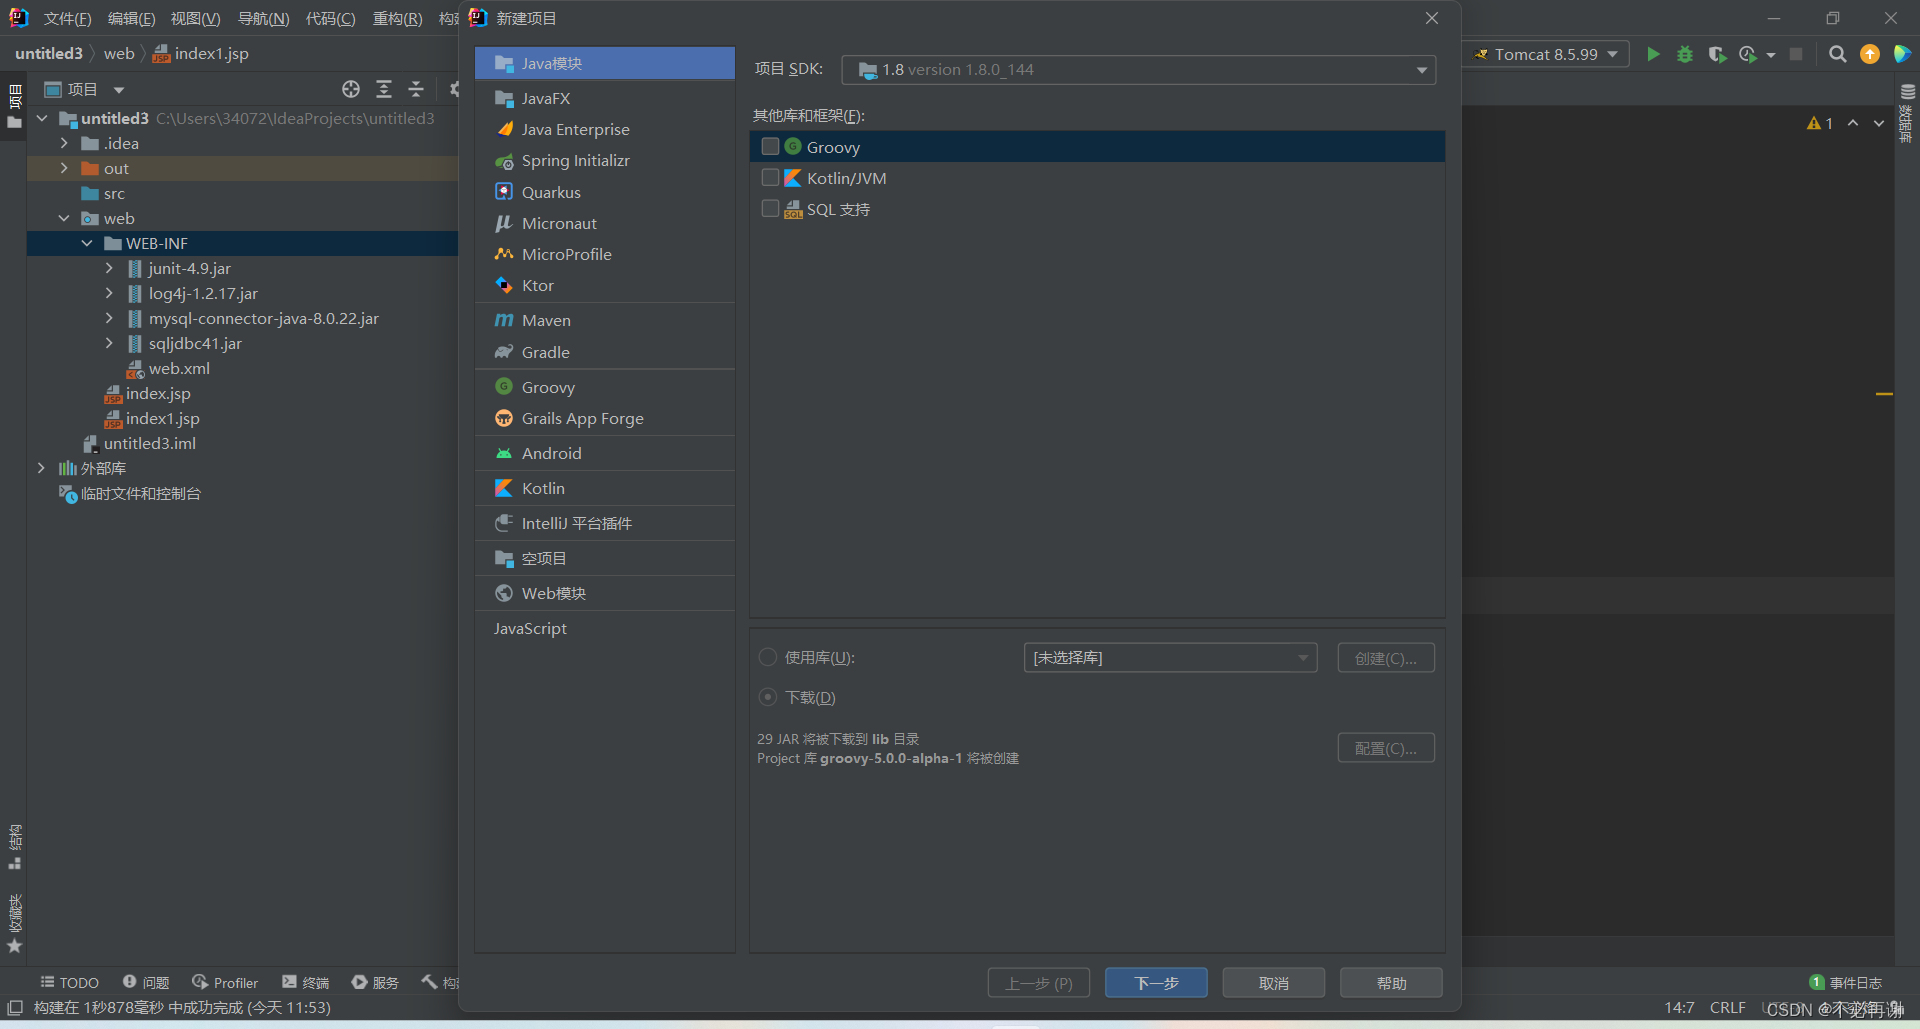Open the TODO tool window

(x=69, y=982)
